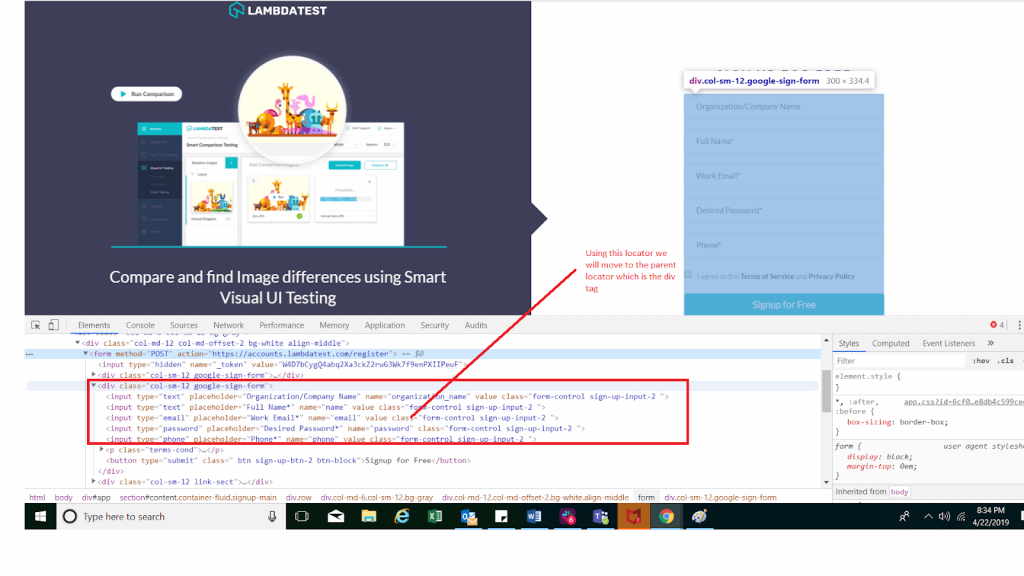Check the Terms of Service agreement checkbox

point(689,274)
